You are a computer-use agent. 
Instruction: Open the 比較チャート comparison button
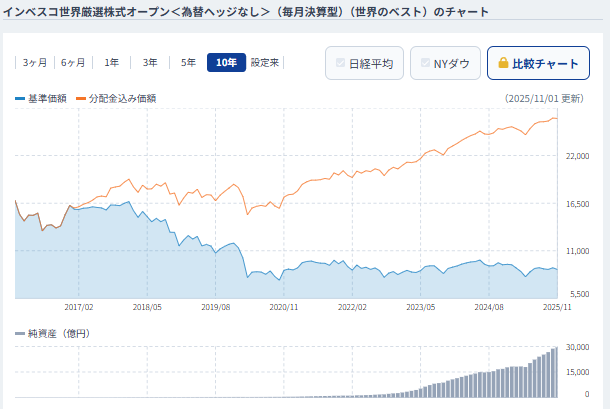(538, 63)
